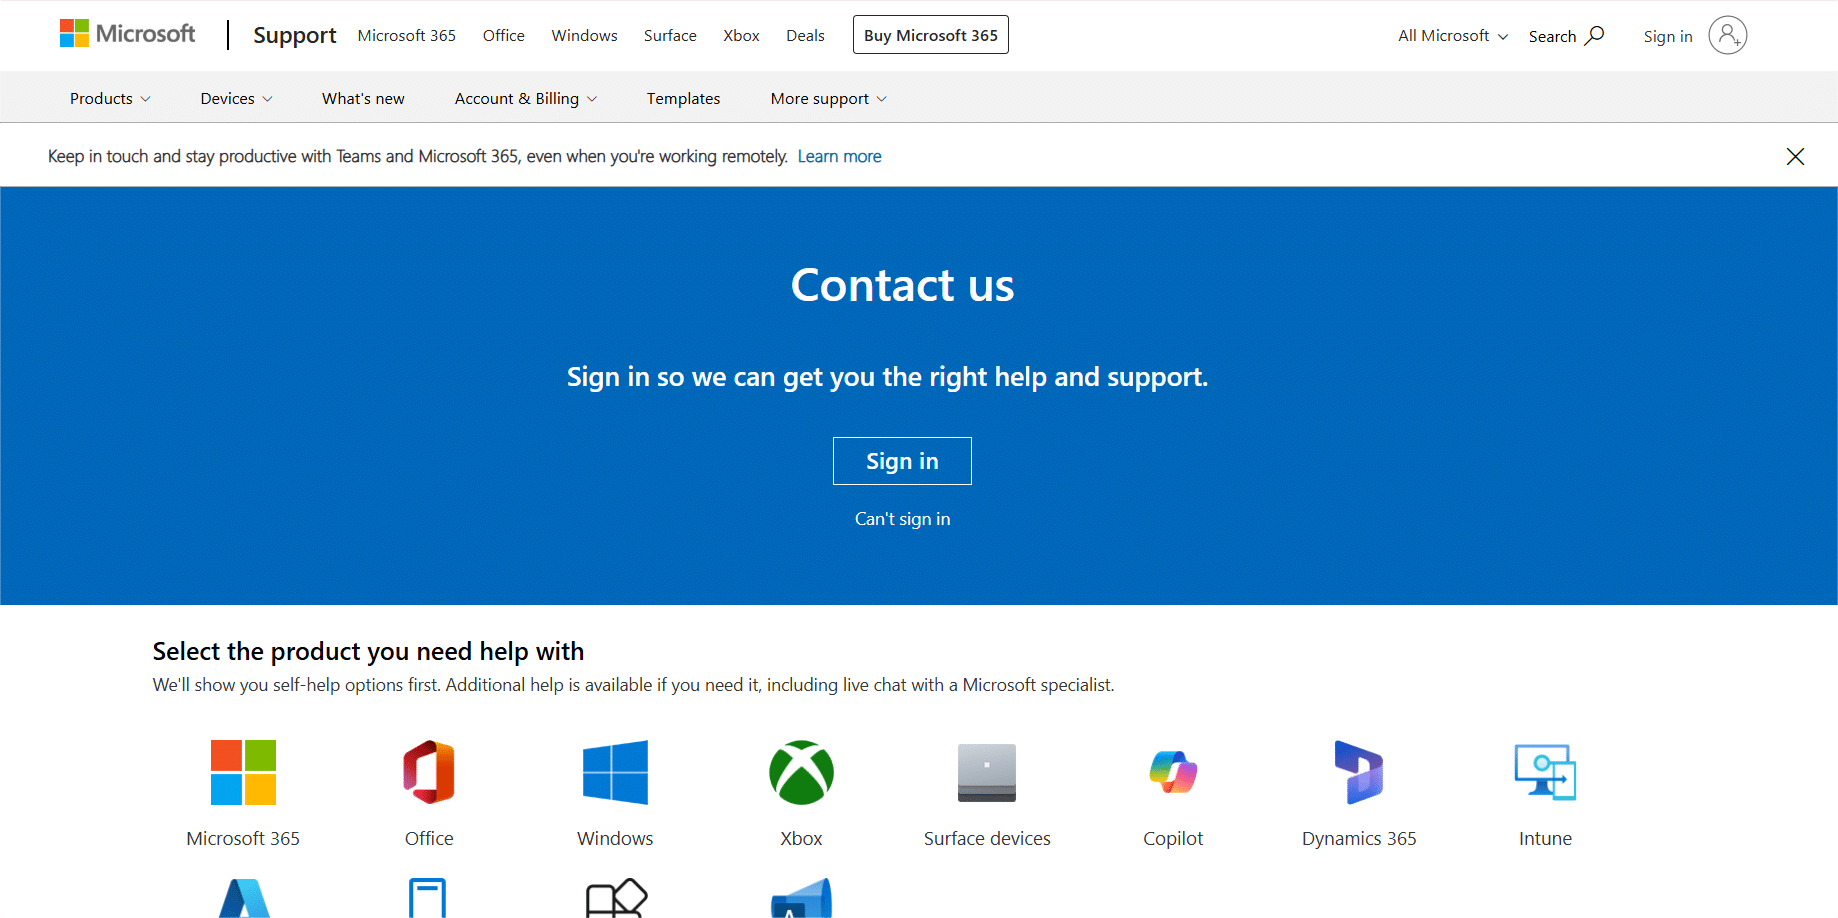
Task: Open the Templates menu item
Action: [x=683, y=99]
